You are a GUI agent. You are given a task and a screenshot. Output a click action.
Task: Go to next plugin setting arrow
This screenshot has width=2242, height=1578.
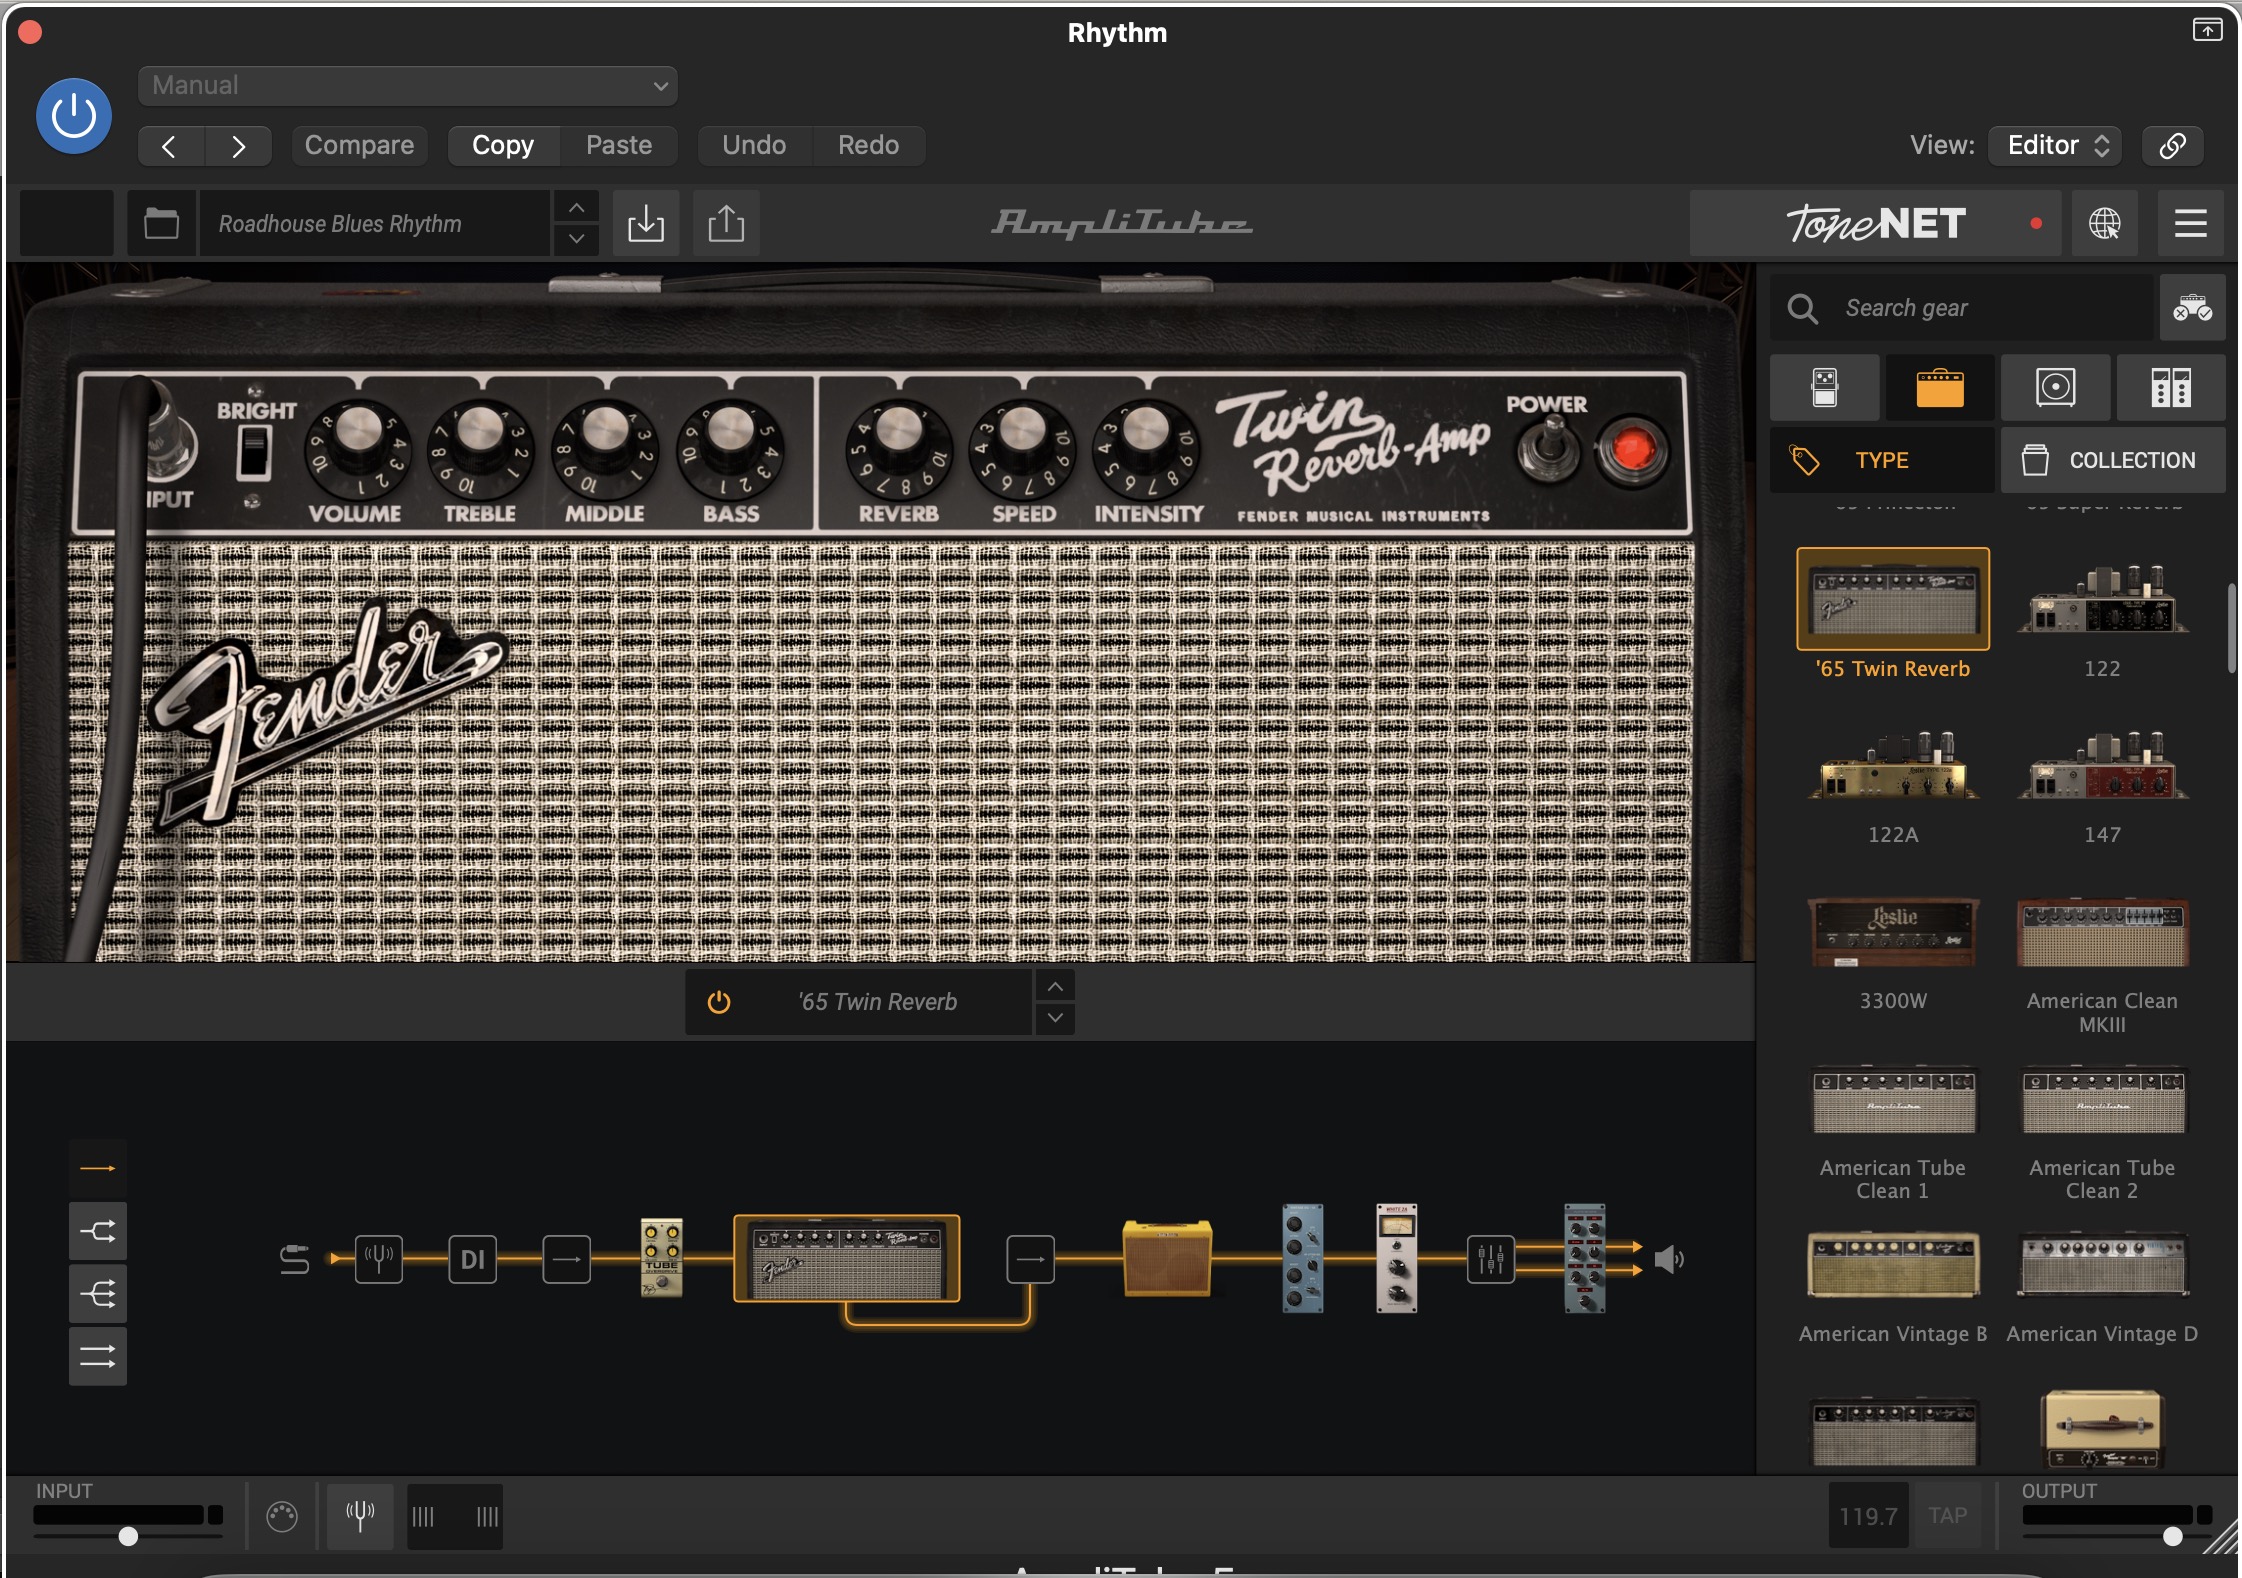tap(238, 146)
